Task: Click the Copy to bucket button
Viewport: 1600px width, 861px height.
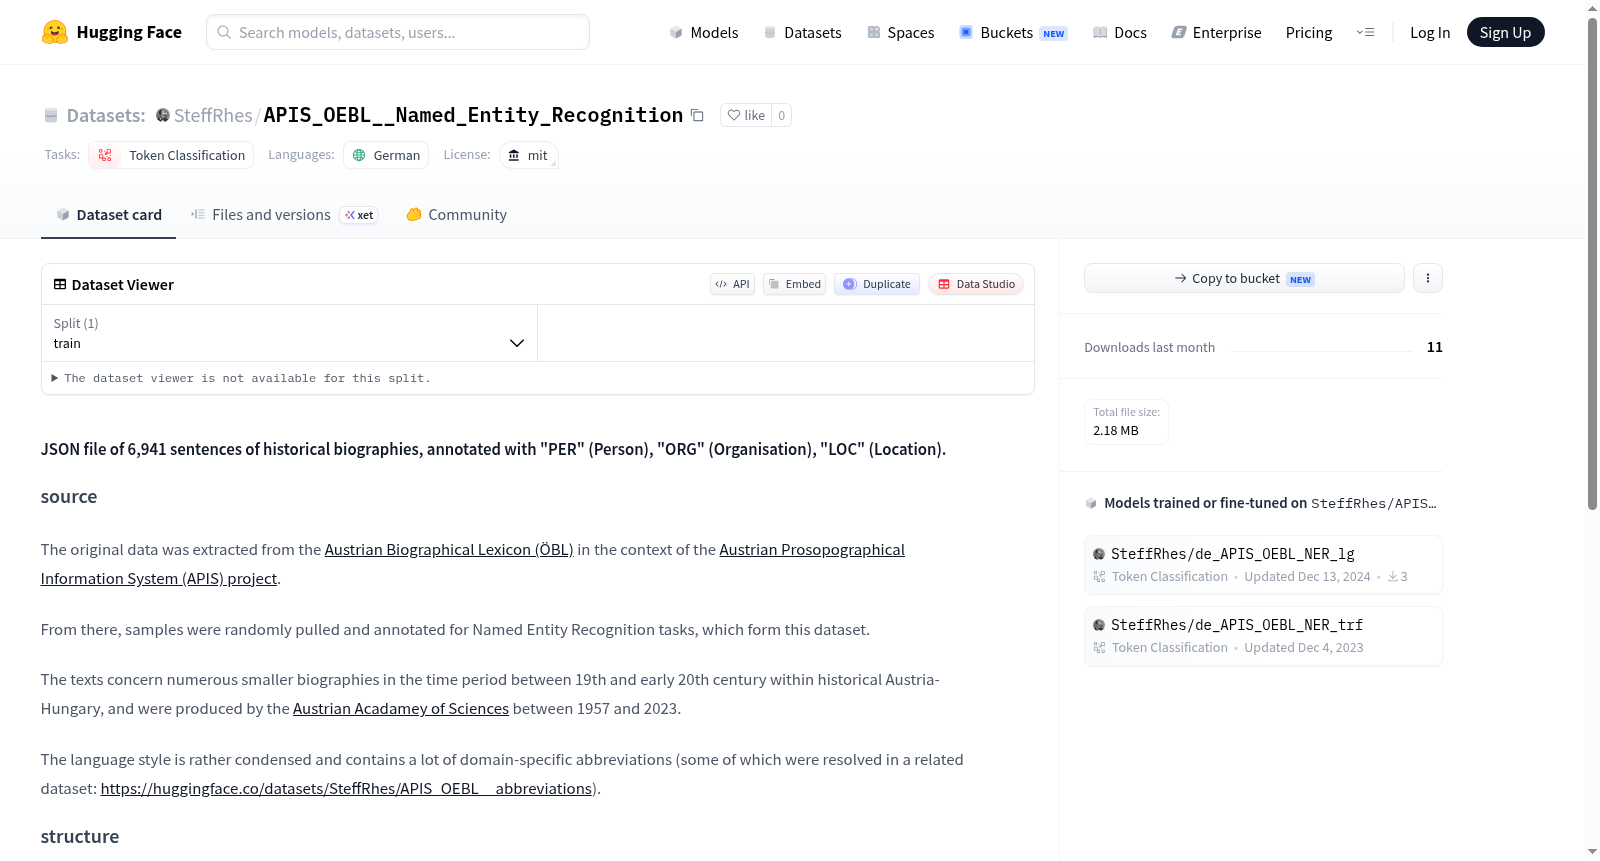Action: coord(1244,278)
